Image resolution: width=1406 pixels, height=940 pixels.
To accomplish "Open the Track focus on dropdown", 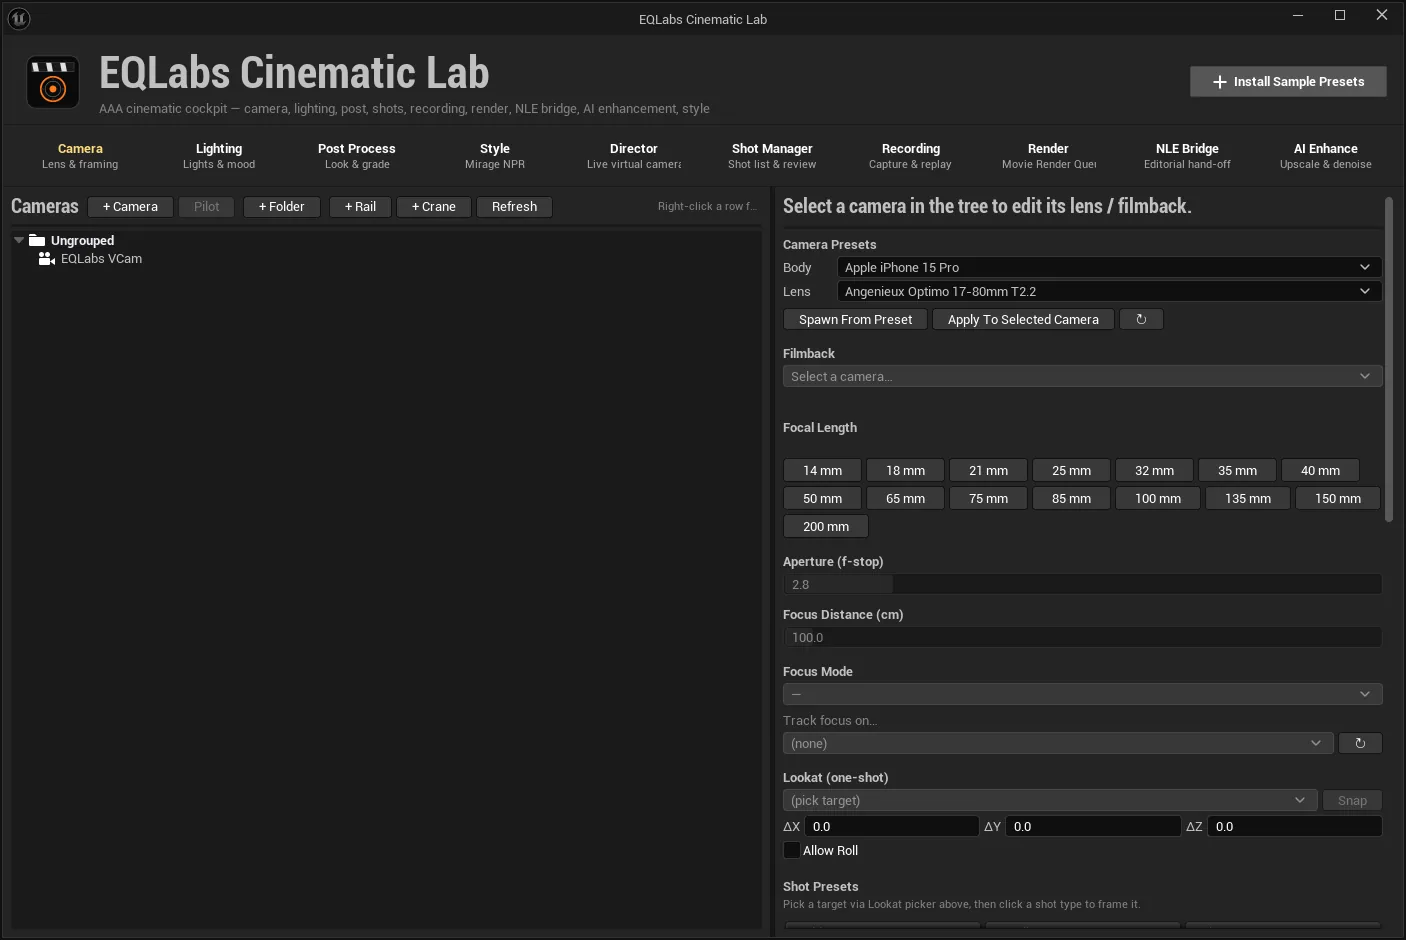I will click(x=1058, y=743).
